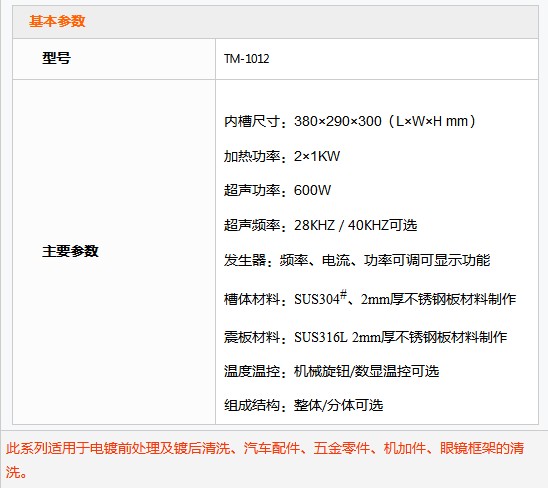Click the L×W×H mm unit text
The image size is (548, 488).
point(432,121)
